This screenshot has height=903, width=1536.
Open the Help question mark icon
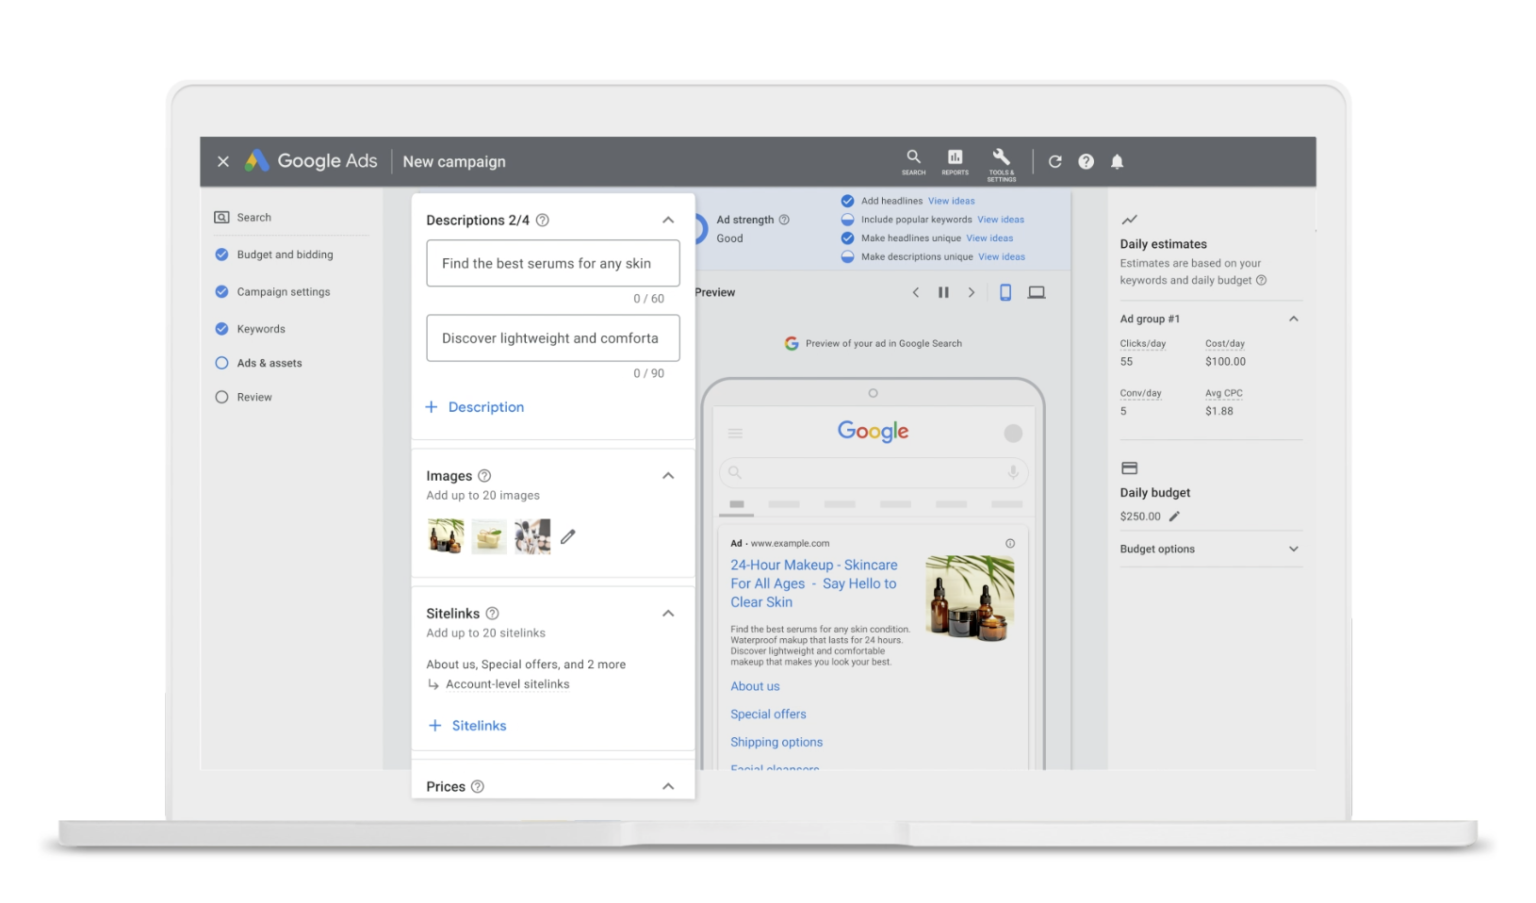(1086, 161)
